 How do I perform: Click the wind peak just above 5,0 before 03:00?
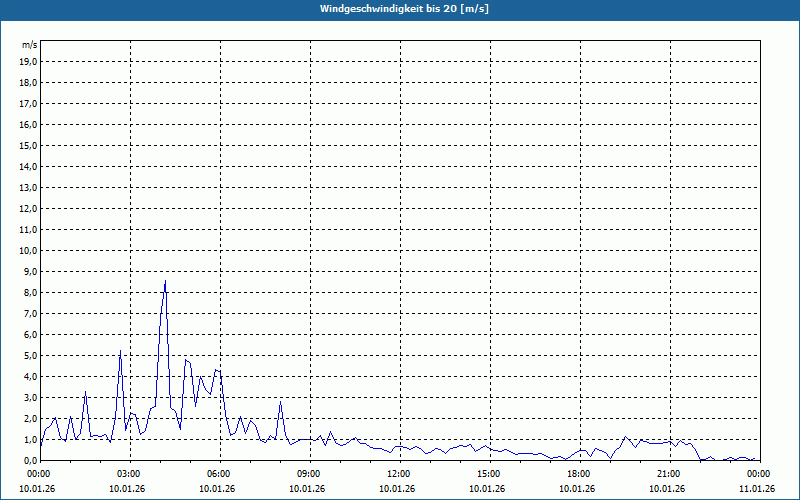coord(120,351)
